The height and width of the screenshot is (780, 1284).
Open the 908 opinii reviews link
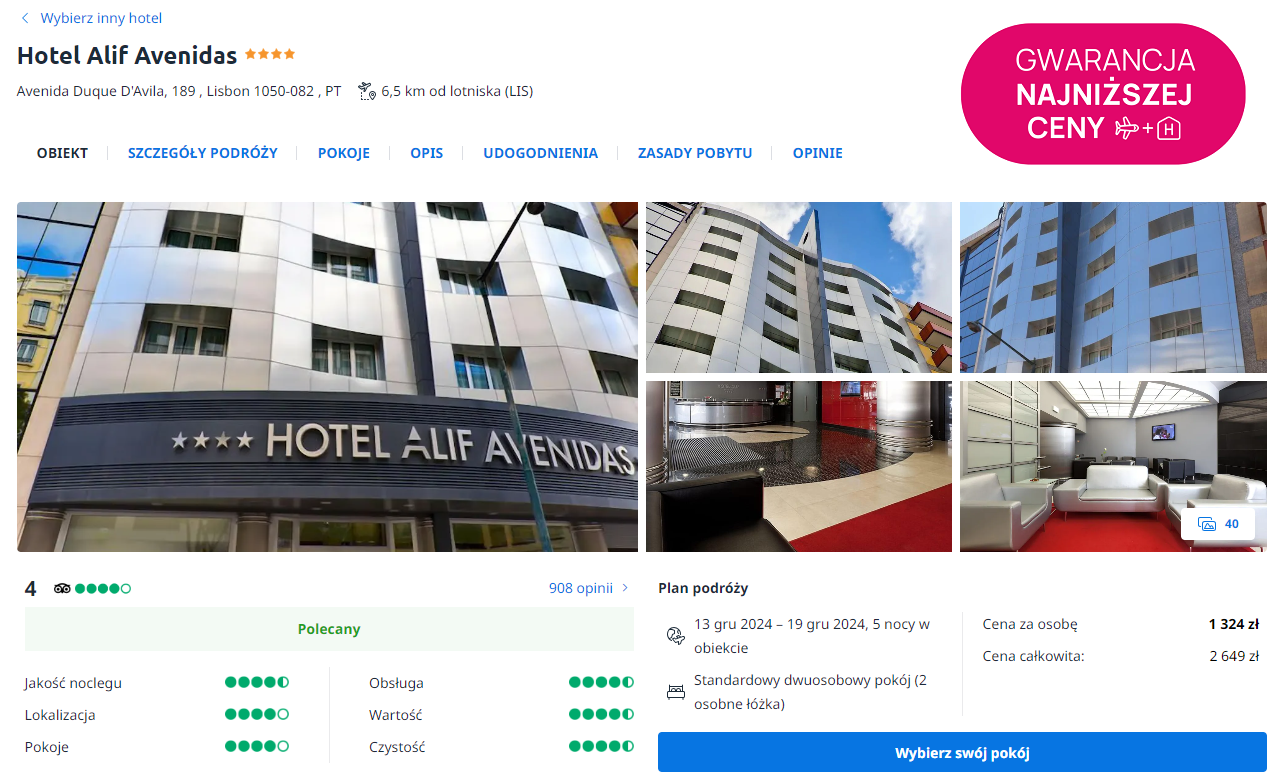(581, 588)
